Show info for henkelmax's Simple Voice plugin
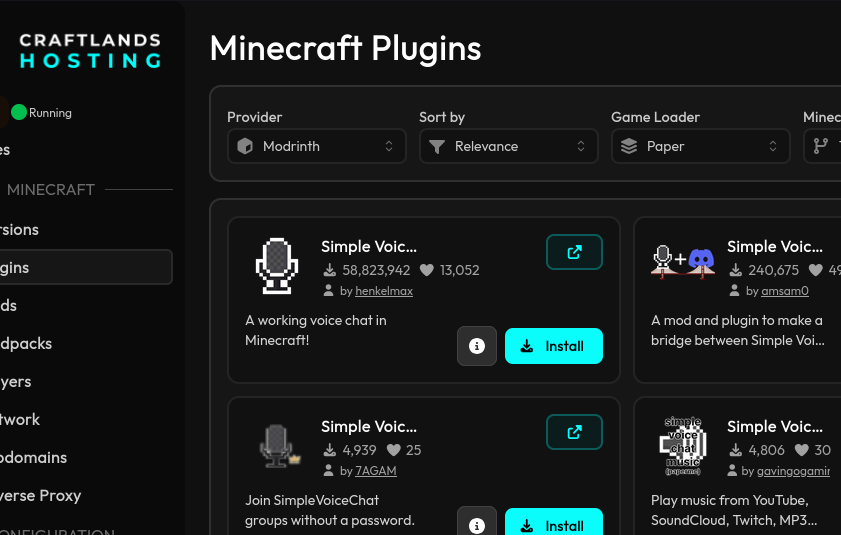This screenshot has height=535, width=841. click(477, 346)
